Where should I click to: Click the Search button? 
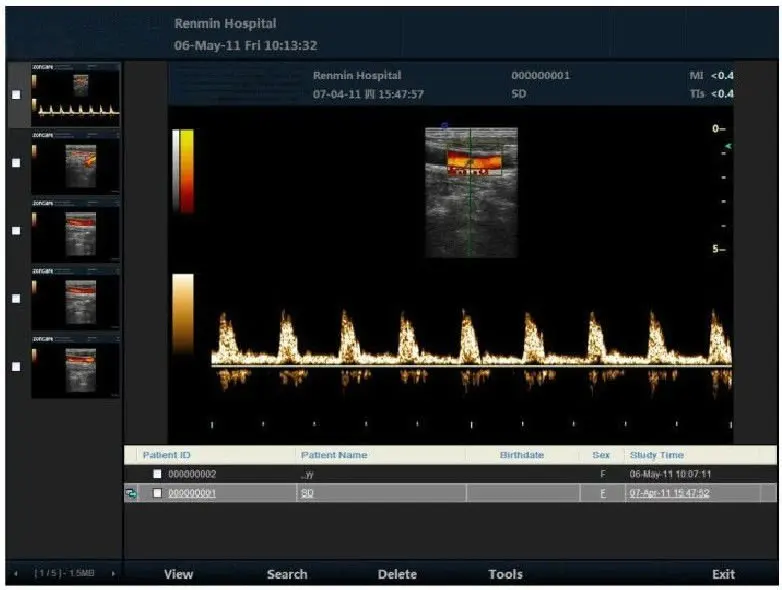click(287, 574)
